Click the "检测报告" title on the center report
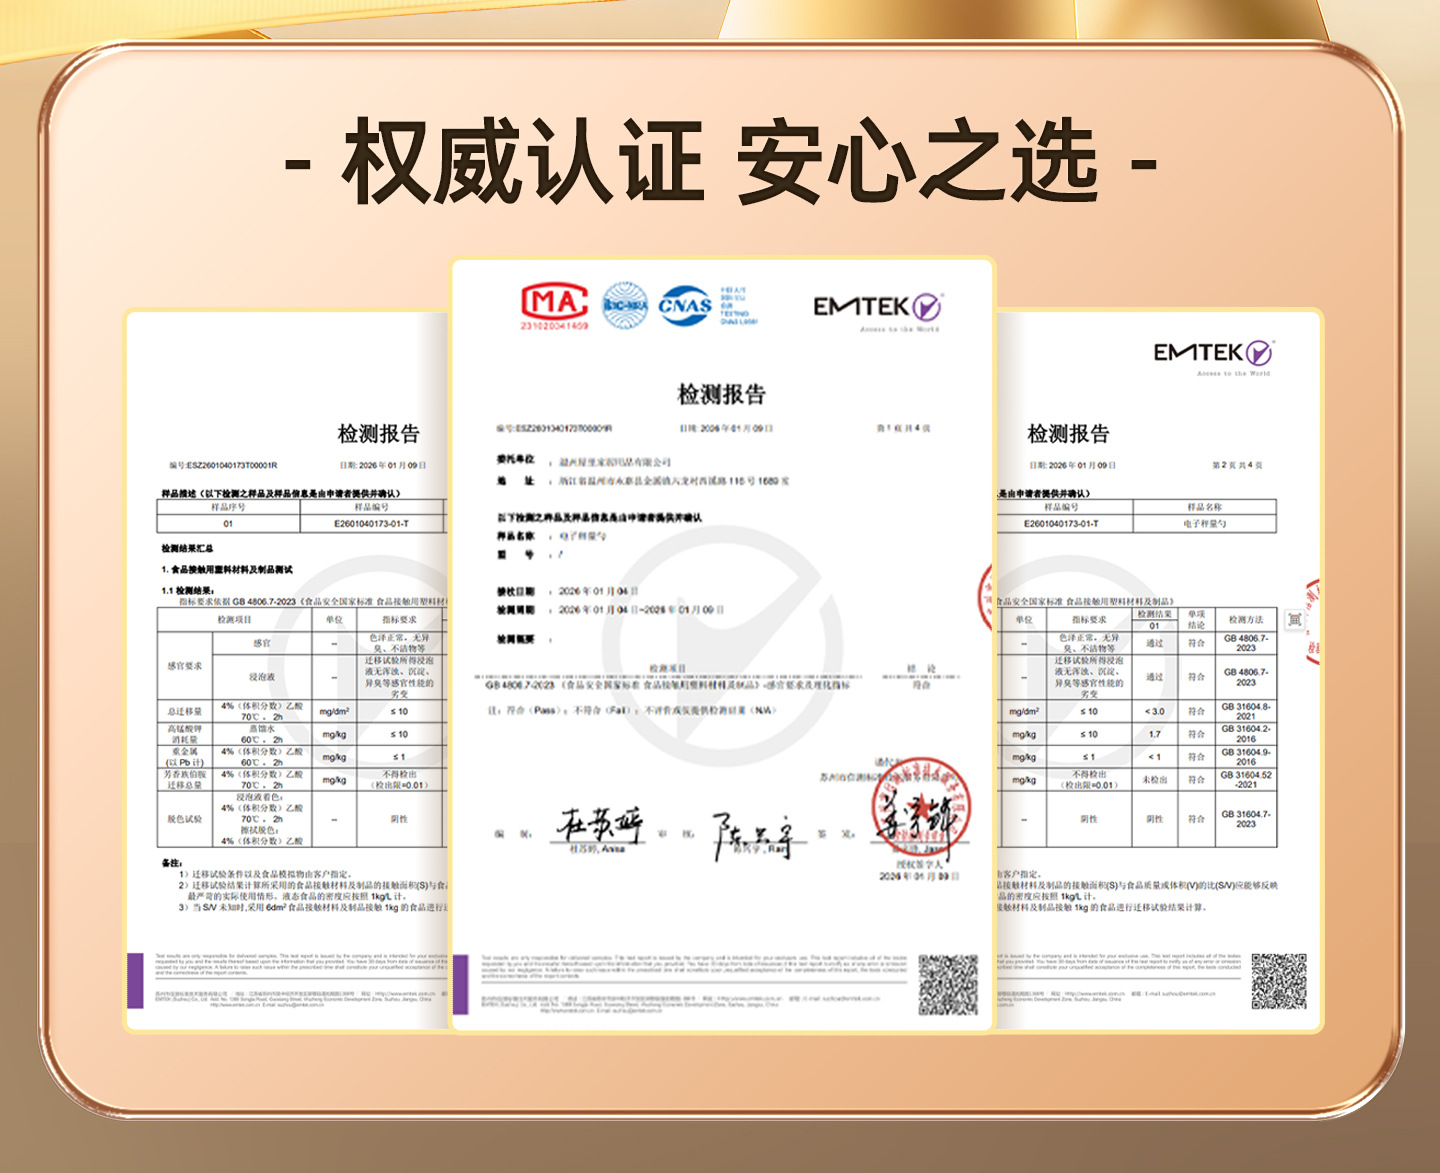The height and width of the screenshot is (1173, 1440). pyautogui.click(x=721, y=394)
